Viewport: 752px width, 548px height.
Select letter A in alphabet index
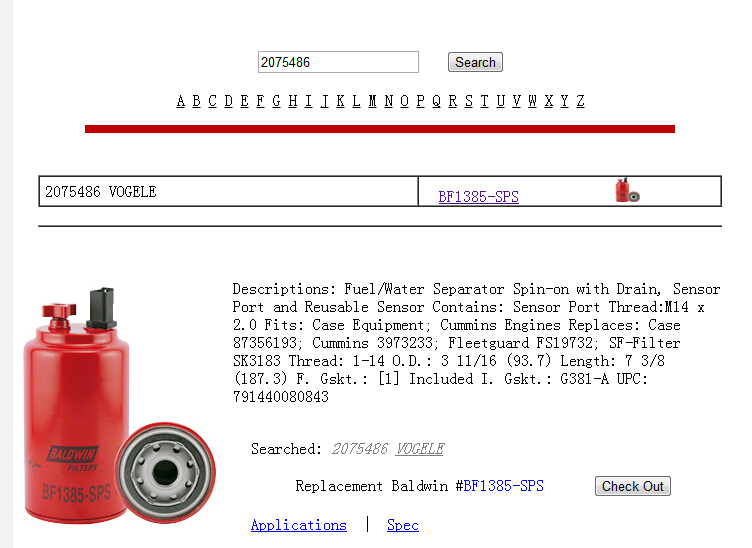(x=180, y=101)
